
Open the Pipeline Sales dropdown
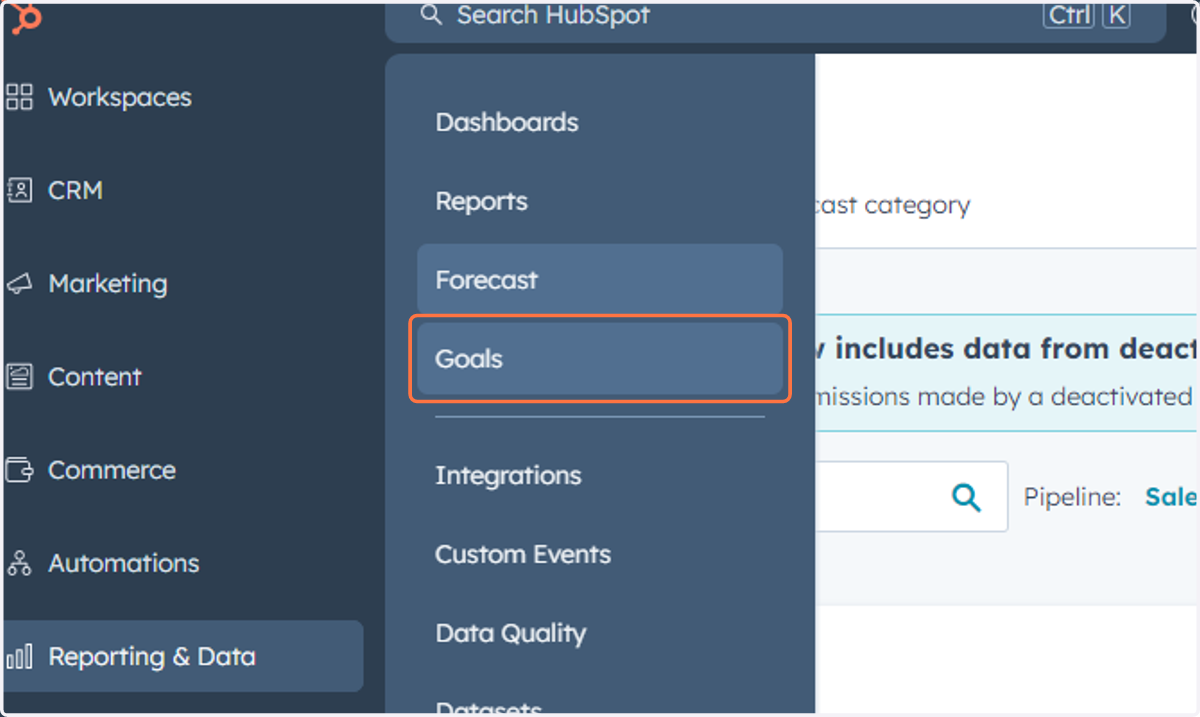(1171, 497)
